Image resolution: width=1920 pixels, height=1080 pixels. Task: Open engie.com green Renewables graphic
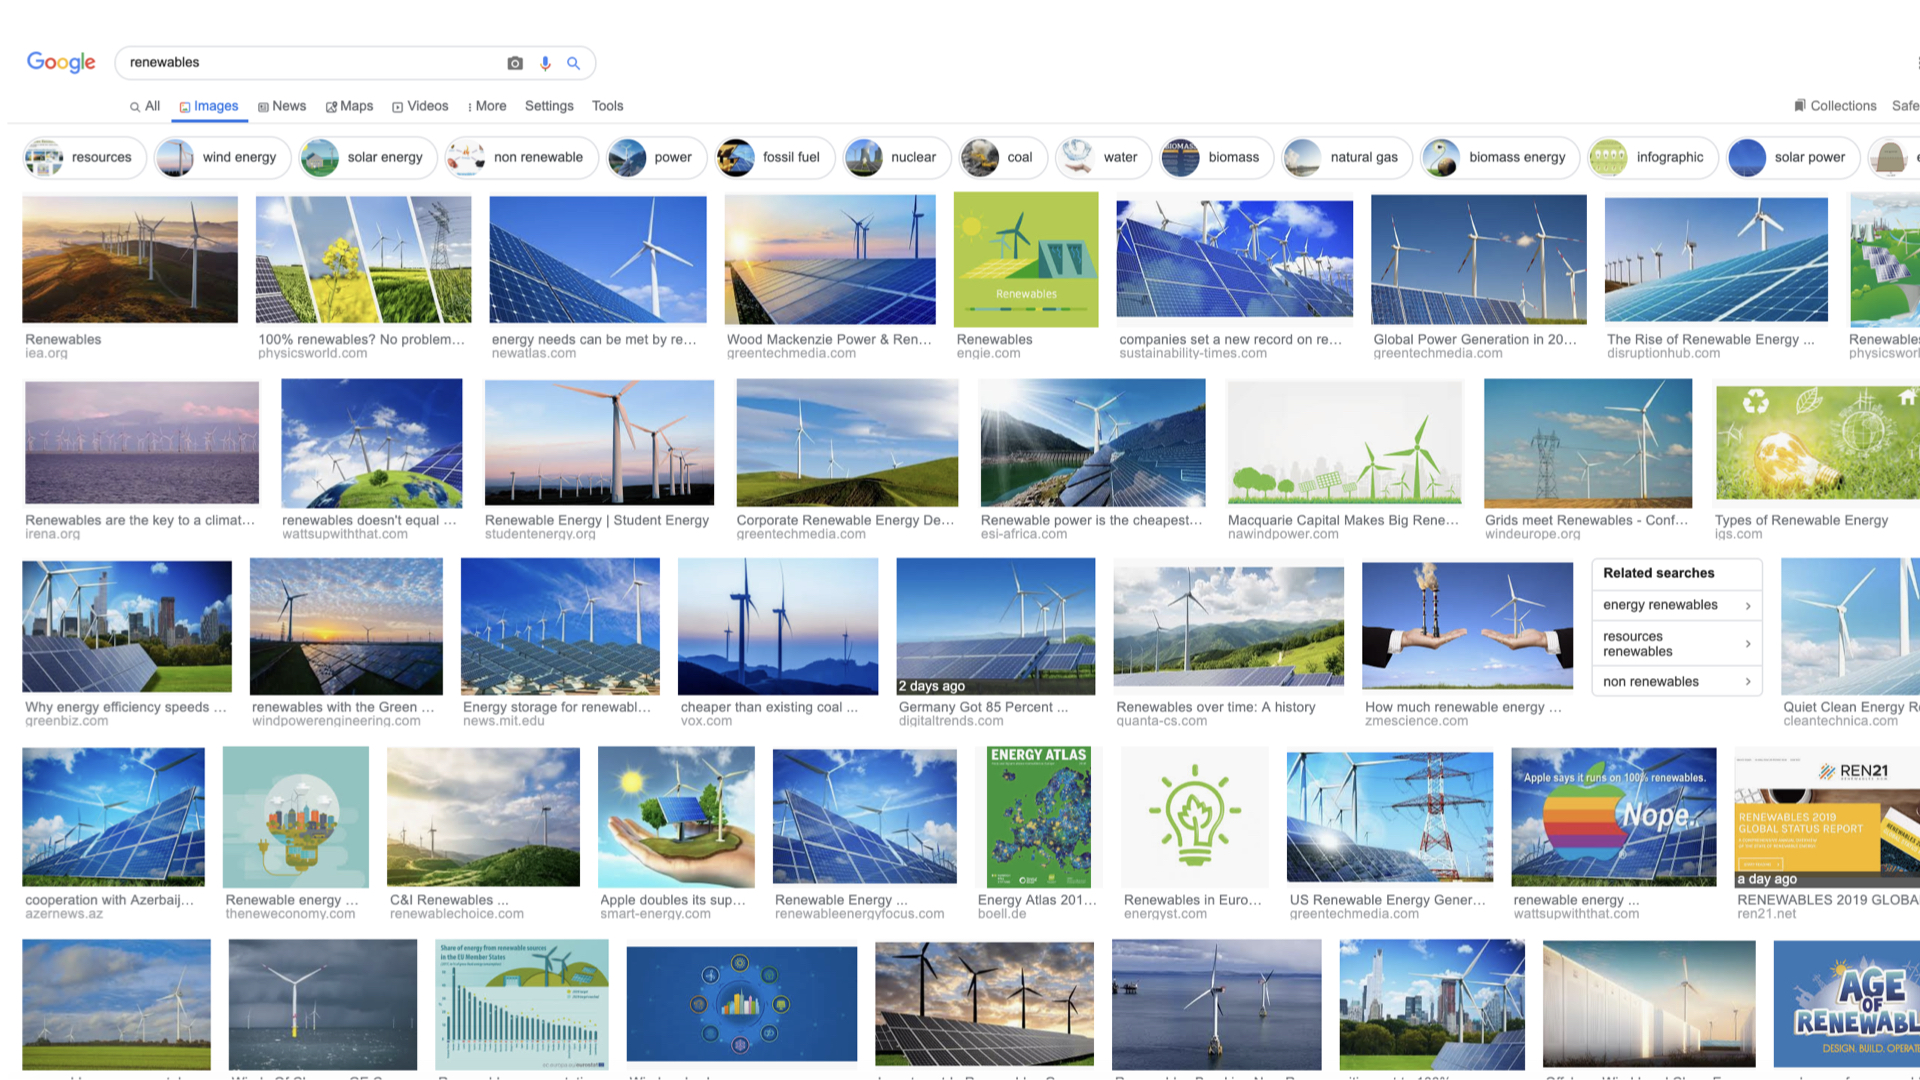(1026, 259)
